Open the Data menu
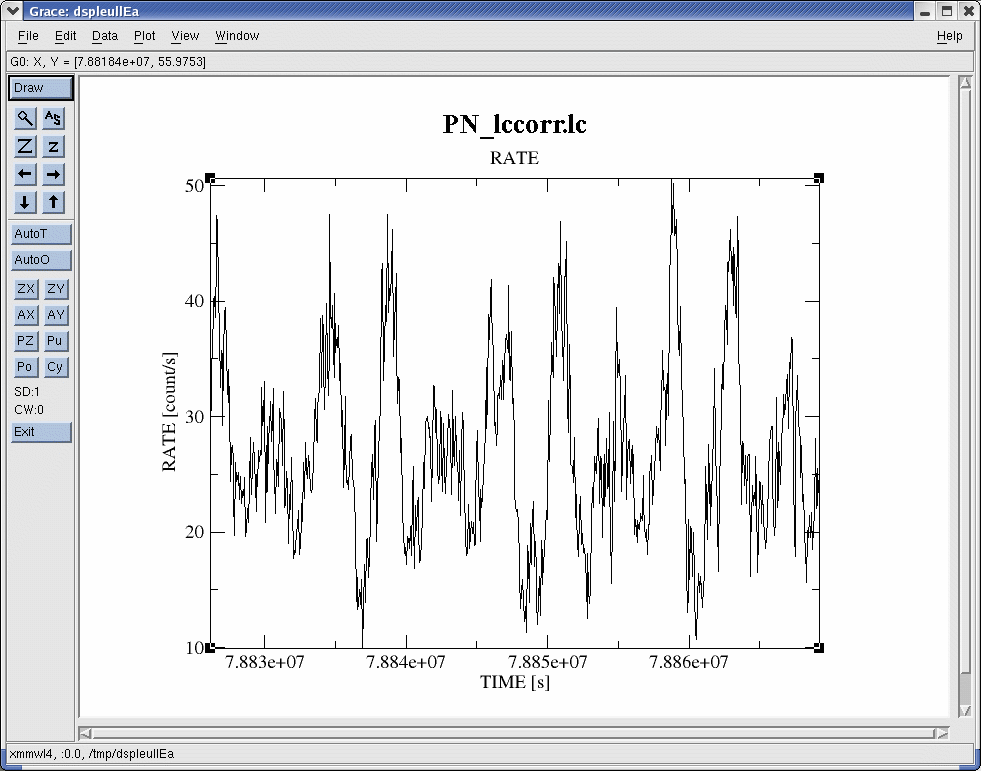 [x=105, y=36]
